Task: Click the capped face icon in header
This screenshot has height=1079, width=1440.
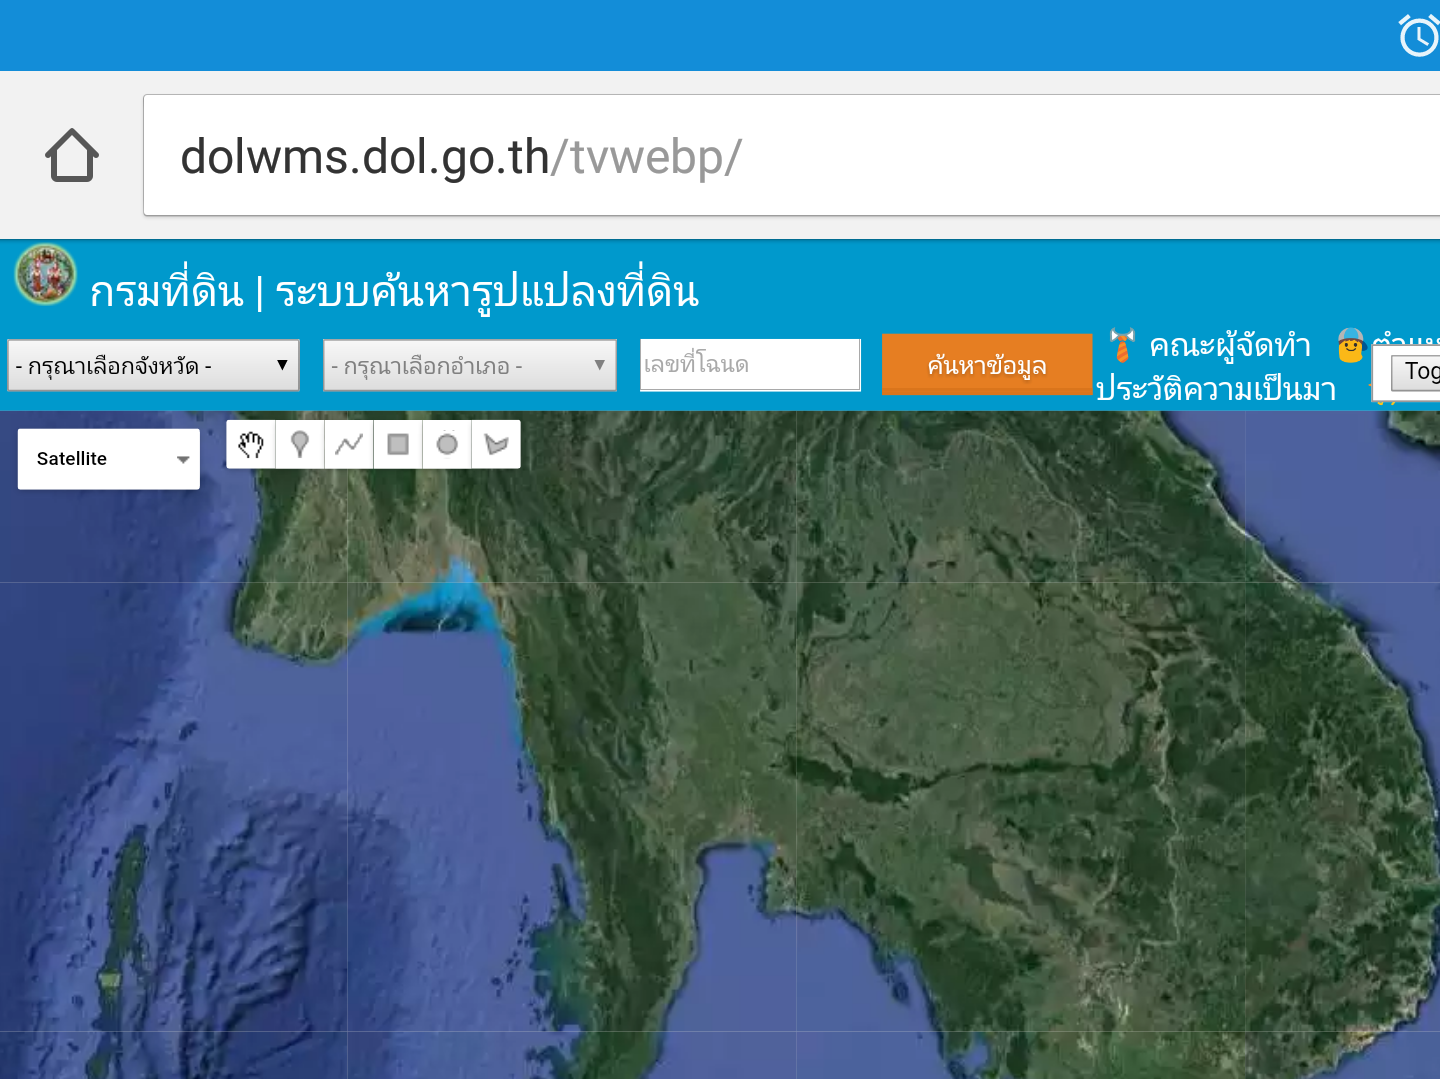Action: pos(1351,346)
